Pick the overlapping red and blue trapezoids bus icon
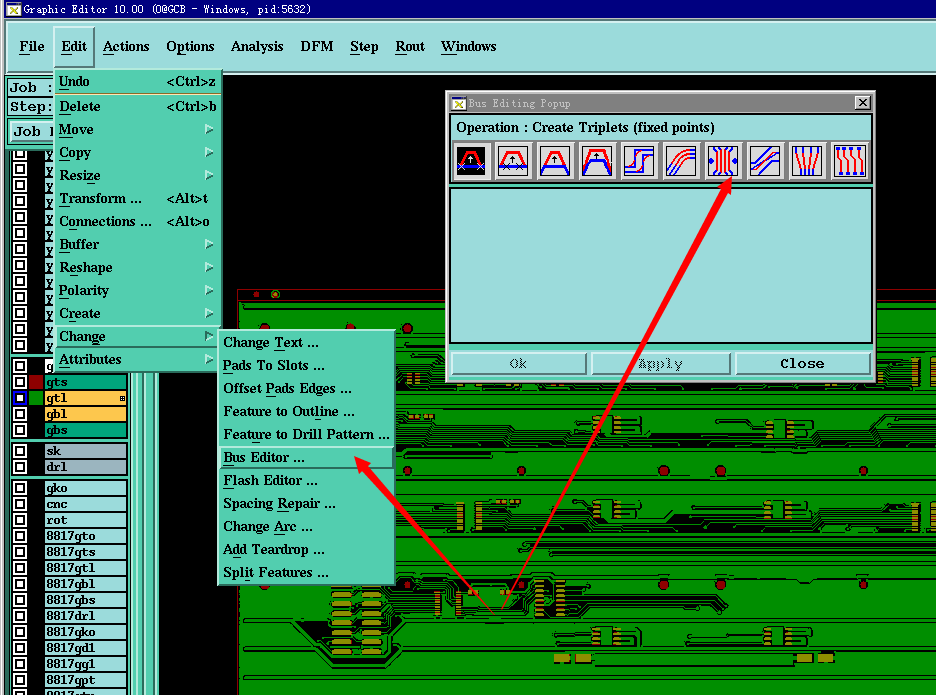This screenshot has height=695, width=936. 597,161
